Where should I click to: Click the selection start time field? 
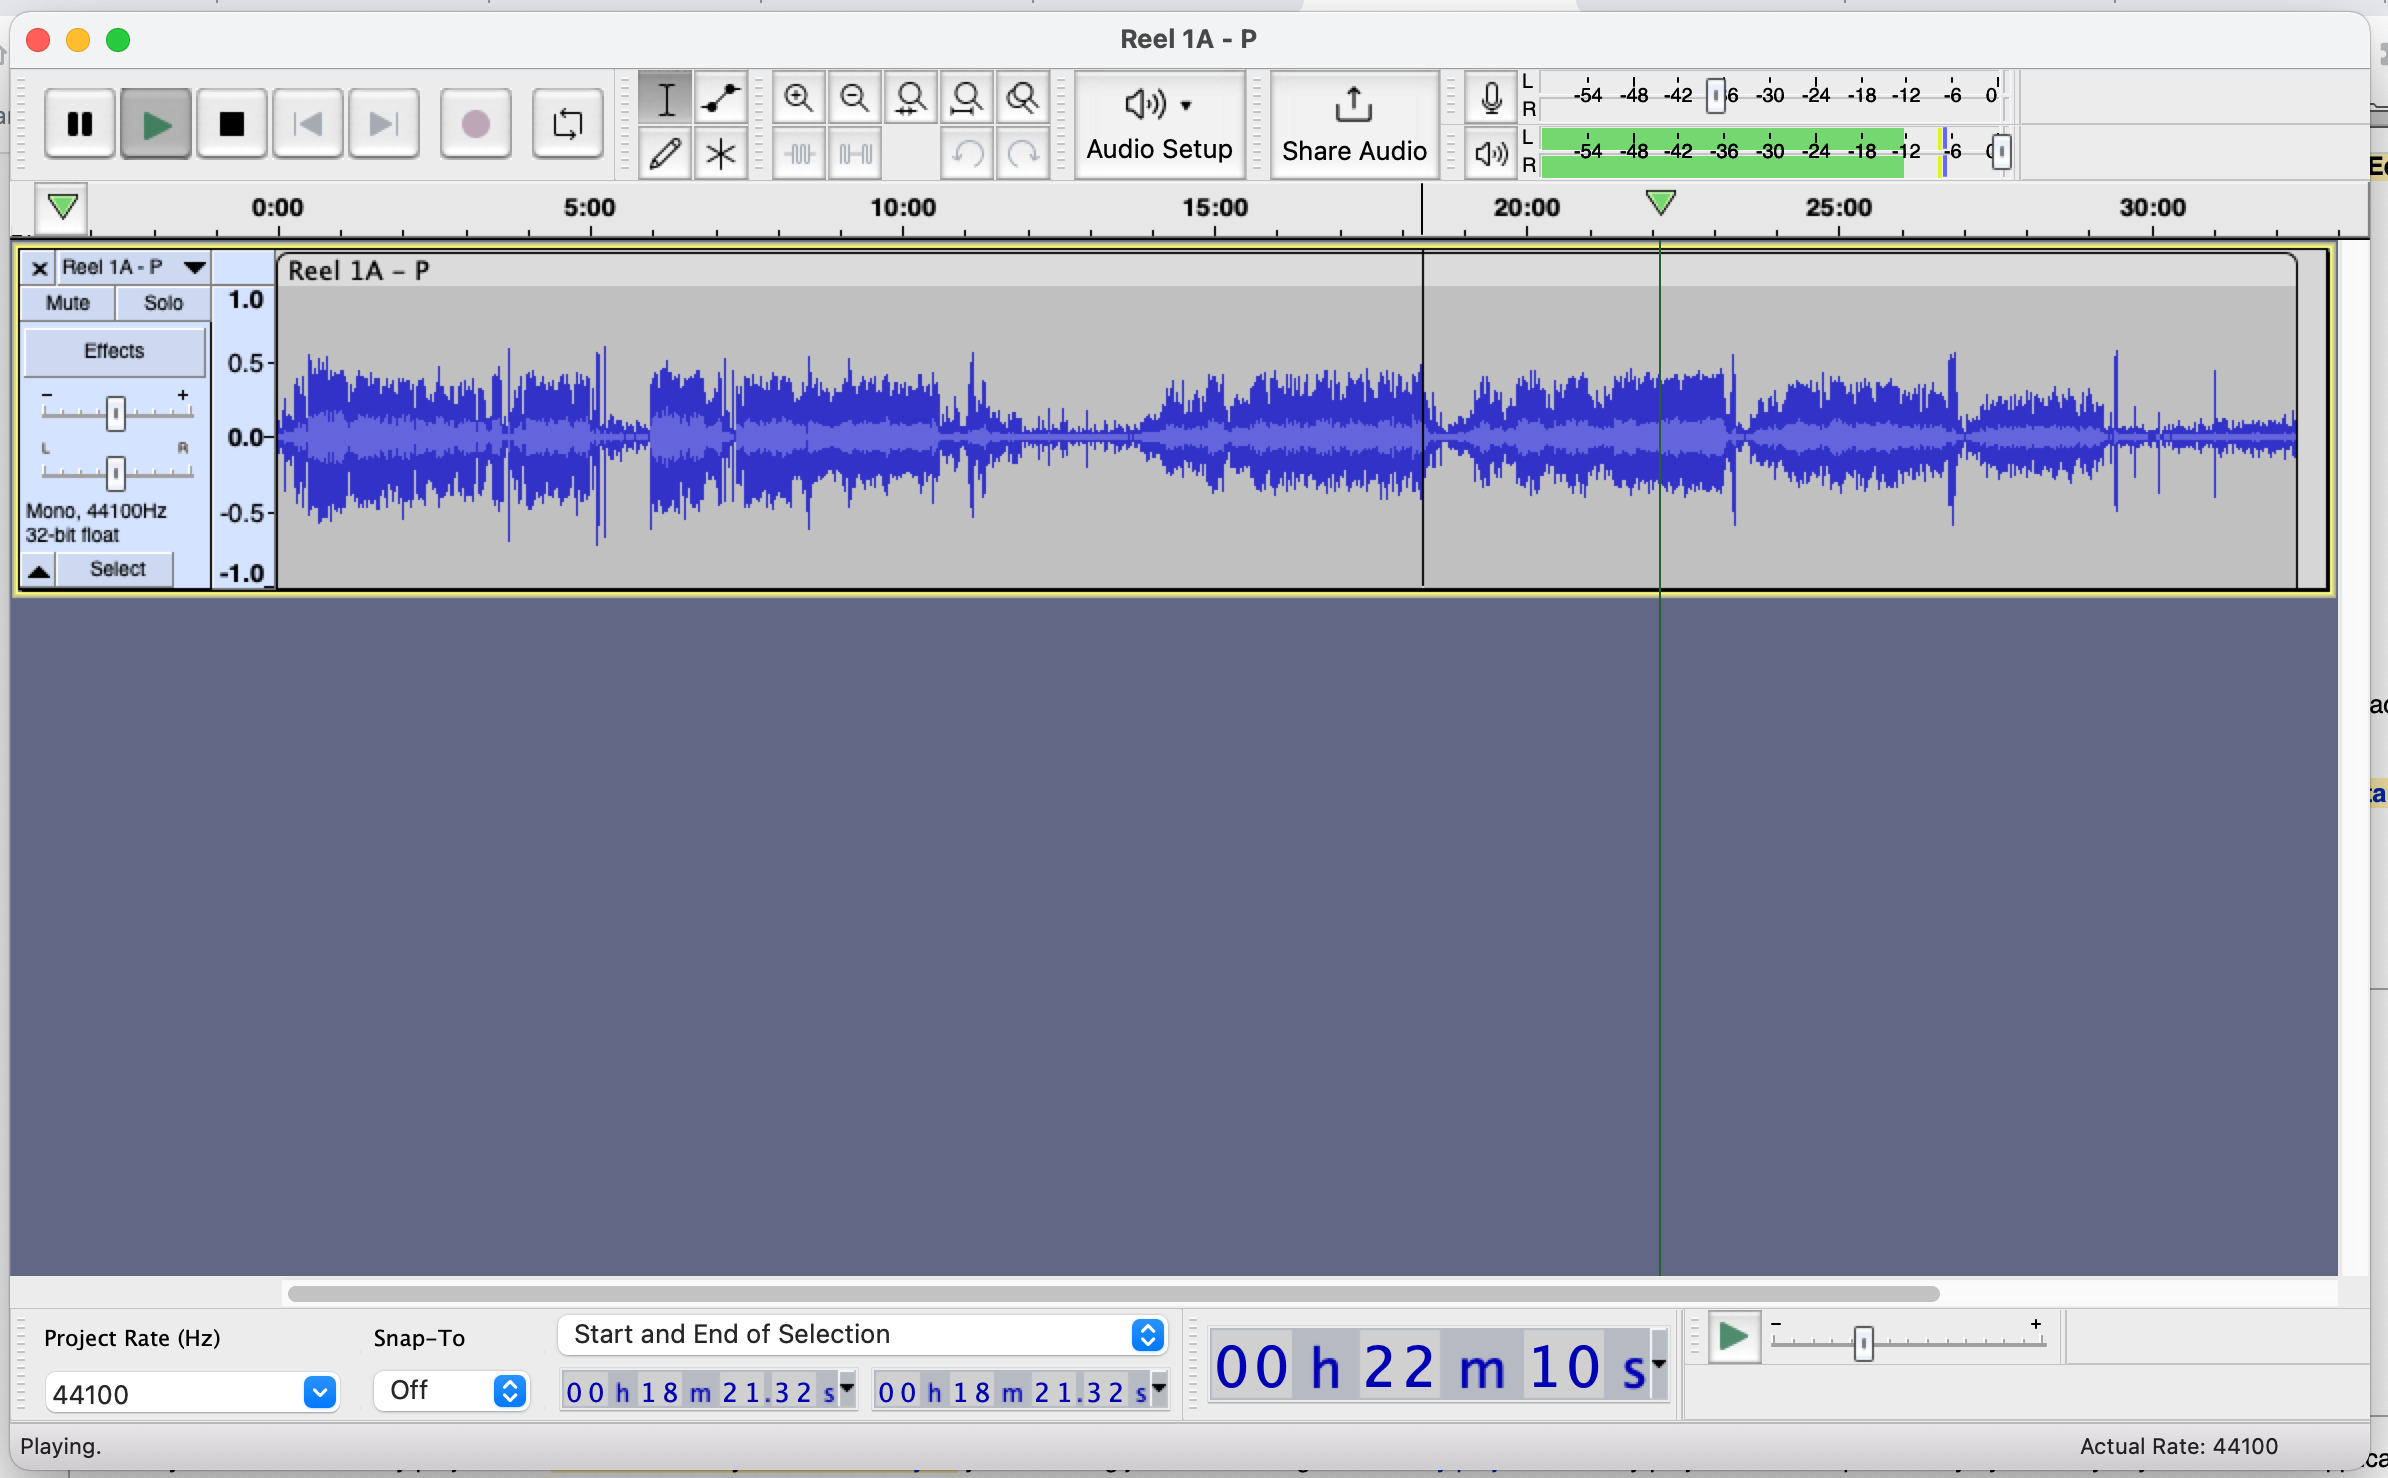click(699, 1392)
